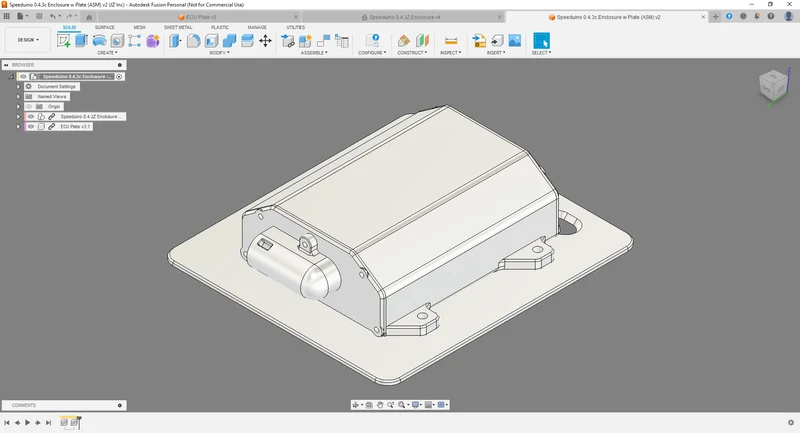This screenshot has width=800, height=433.
Task: Select the Revolve tool
Action: tap(99, 41)
